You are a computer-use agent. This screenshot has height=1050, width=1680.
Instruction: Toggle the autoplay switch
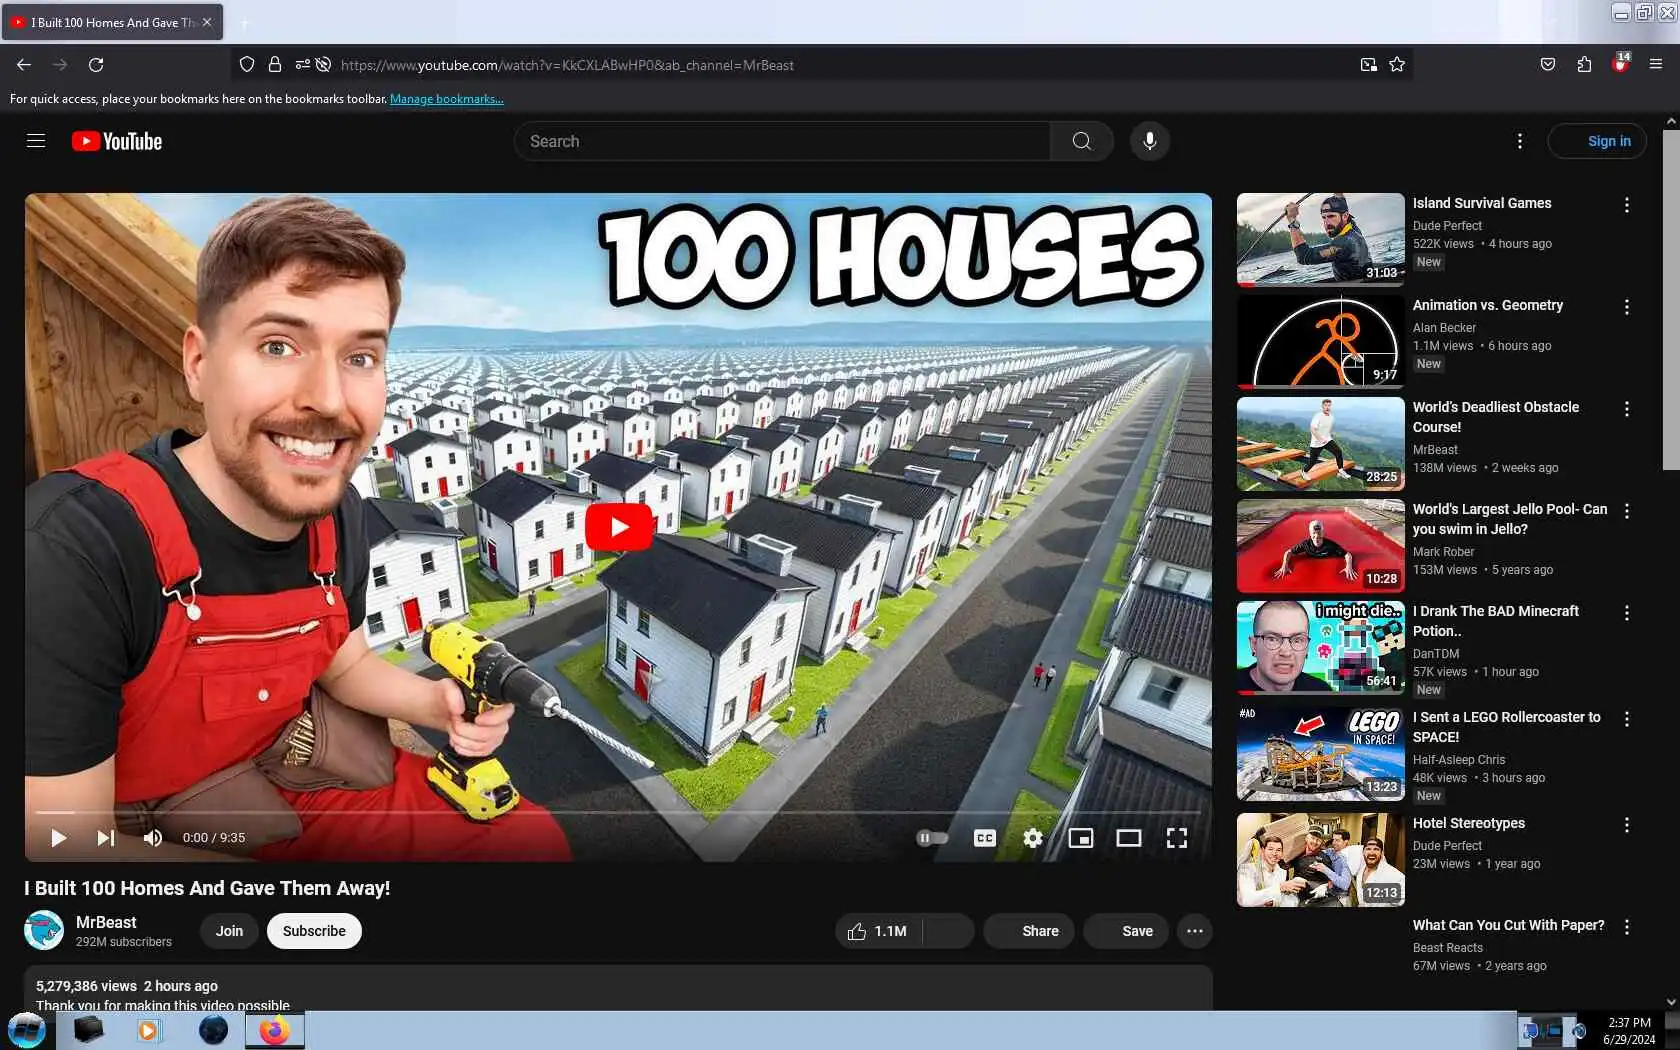pos(932,838)
